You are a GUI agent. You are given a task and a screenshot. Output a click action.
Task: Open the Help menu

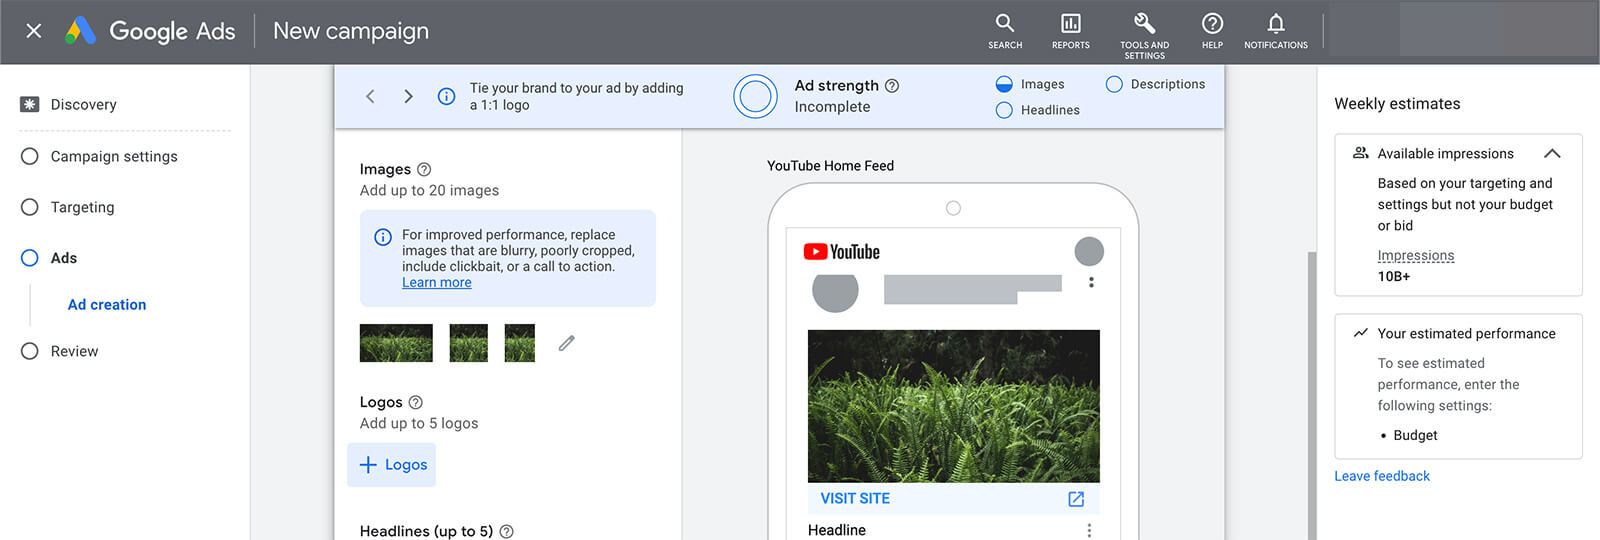[1212, 31]
